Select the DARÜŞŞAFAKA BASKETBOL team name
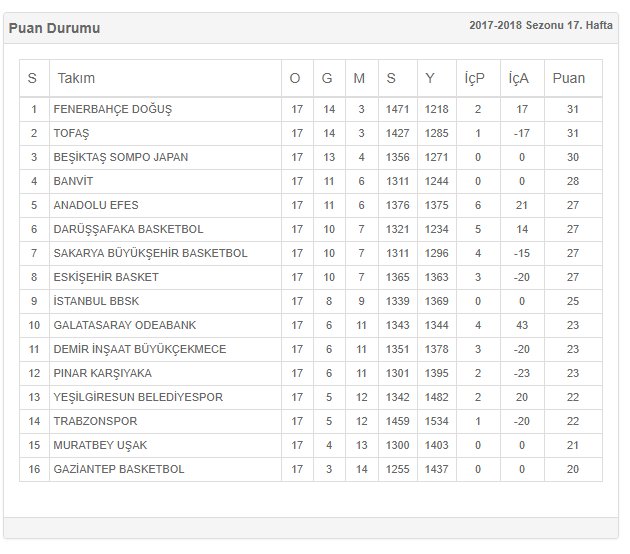This screenshot has width=630, height=554. [128, 229]
